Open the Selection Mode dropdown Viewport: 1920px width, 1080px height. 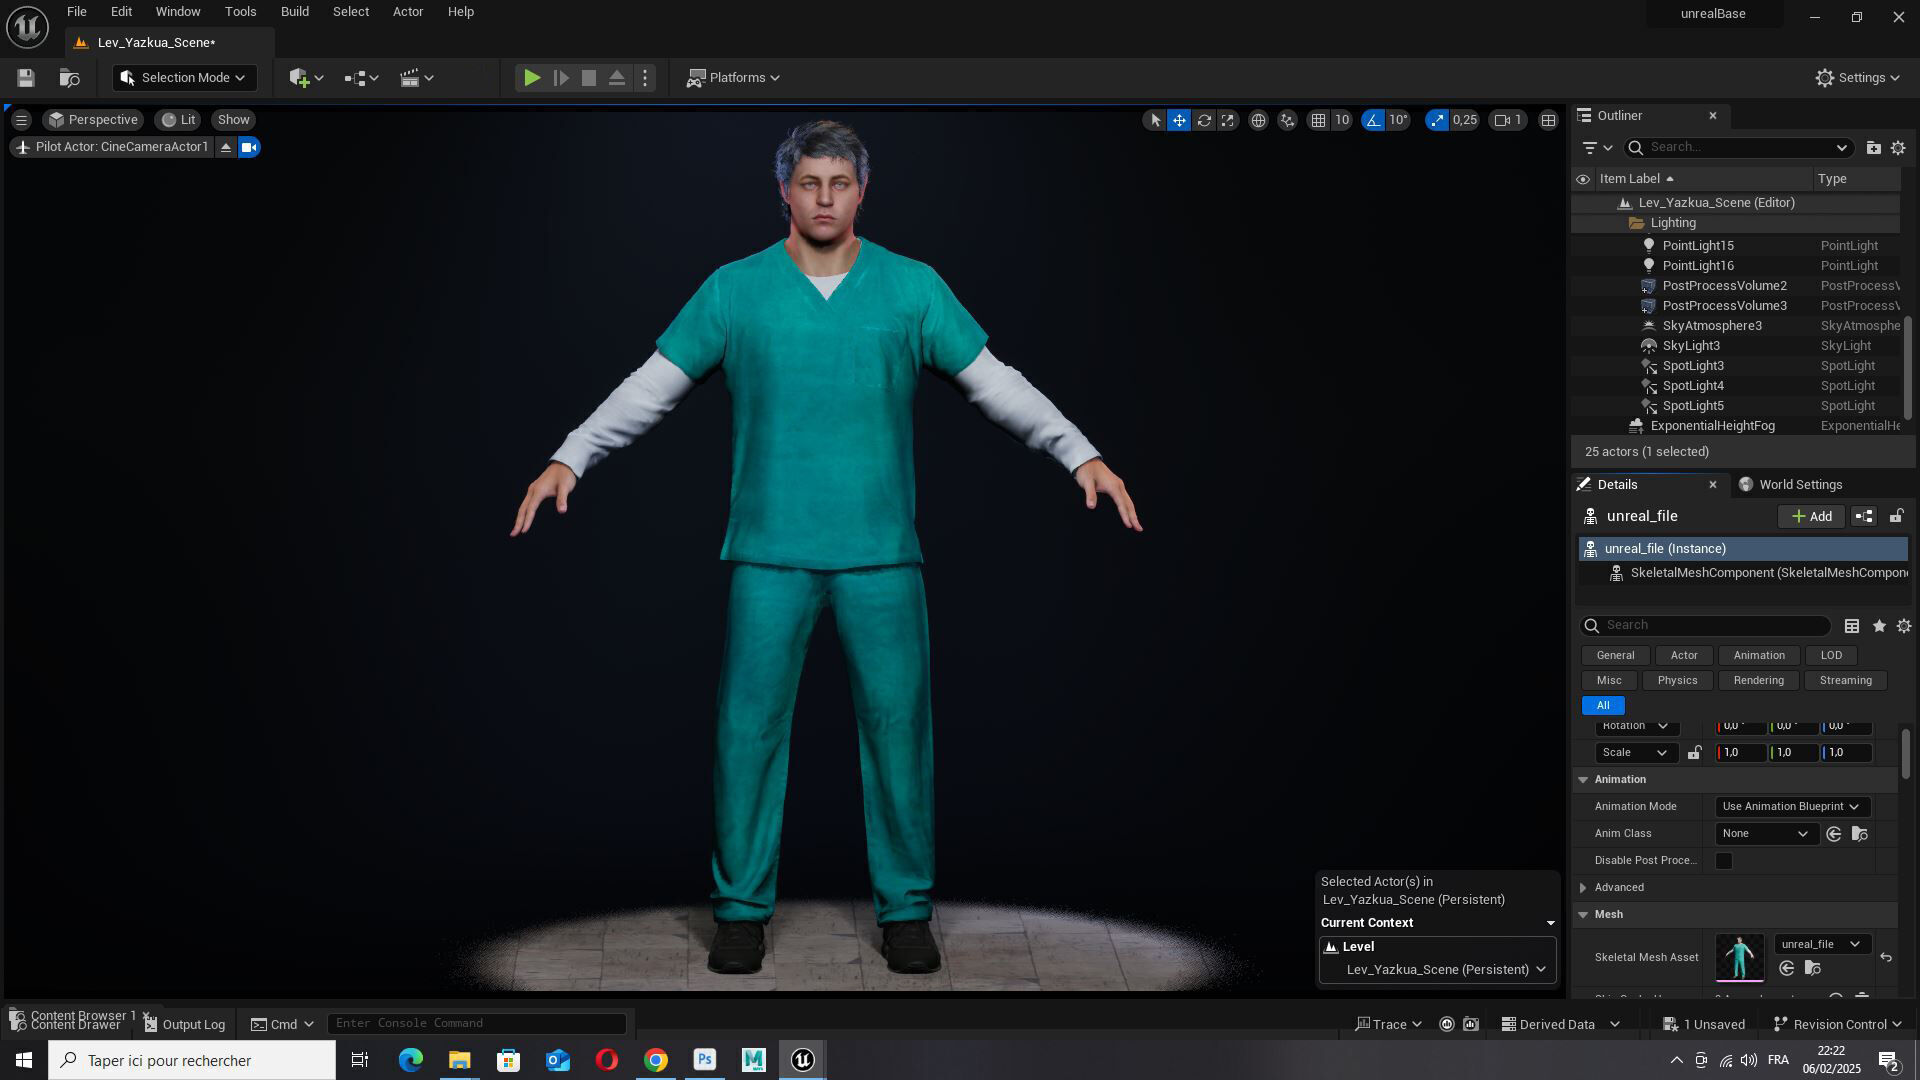pos(185,78)
